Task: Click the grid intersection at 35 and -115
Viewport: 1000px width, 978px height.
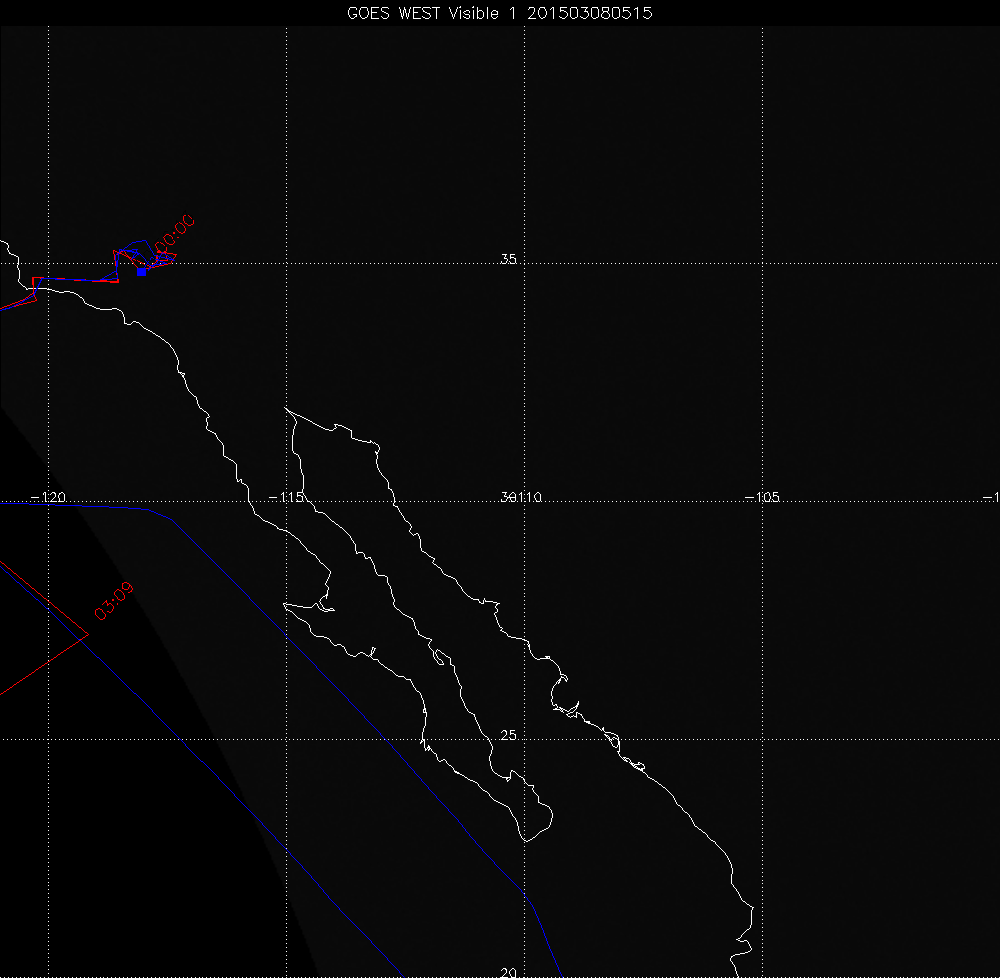Action: pyautogui.click(x=287, y=264)
